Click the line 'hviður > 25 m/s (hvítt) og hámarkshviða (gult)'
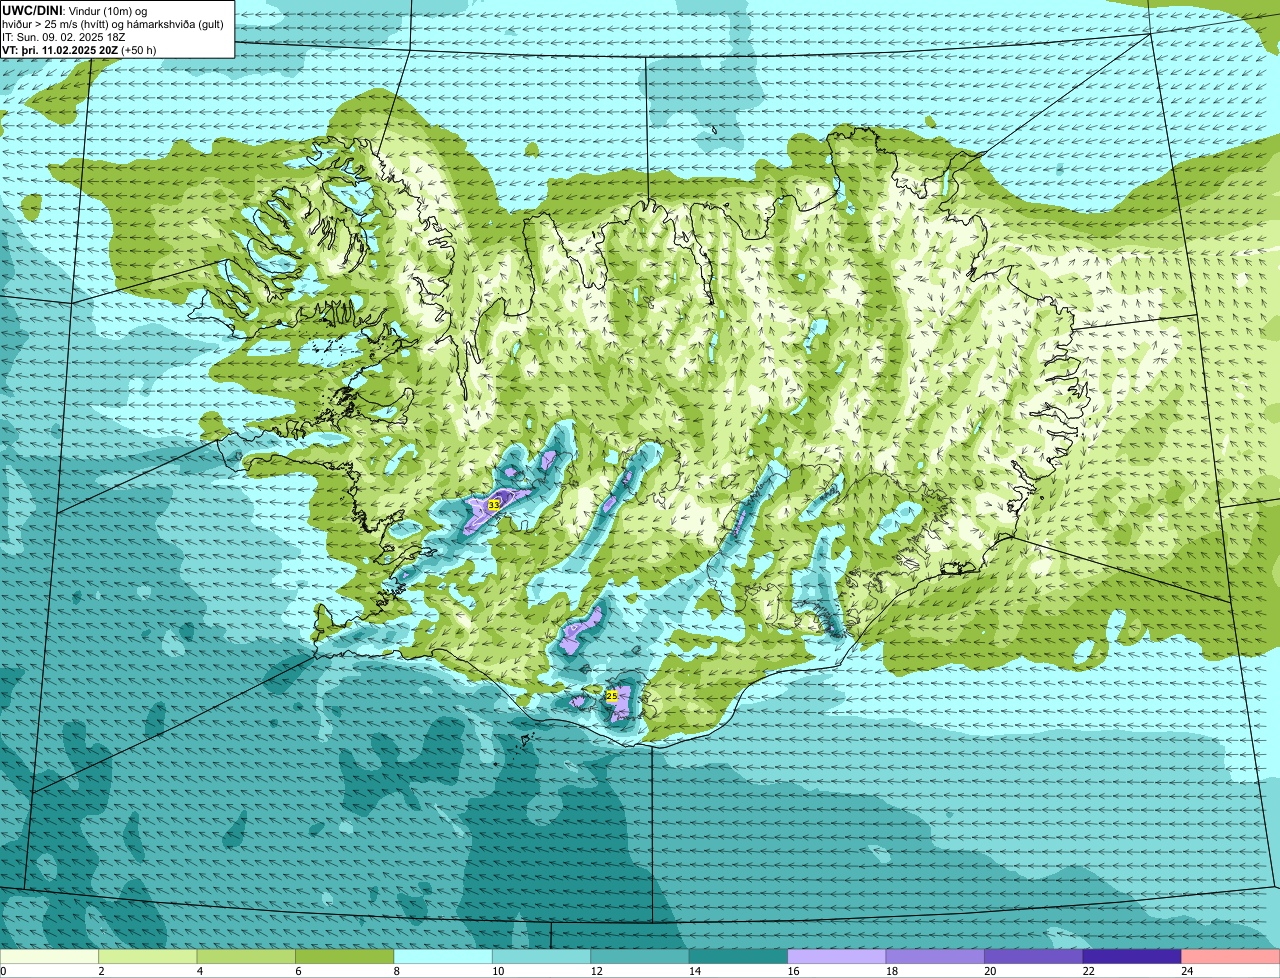Viewport: 1280px width, 978px height. pos(113,24)
